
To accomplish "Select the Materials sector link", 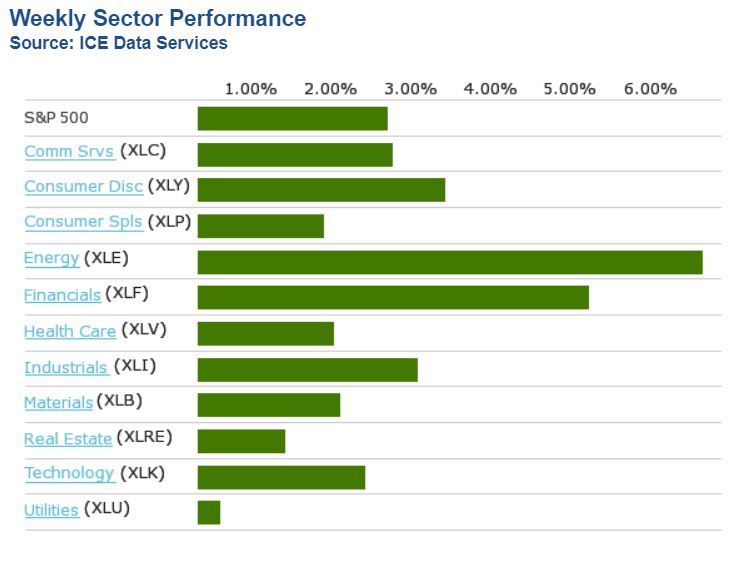I will click(58, 402).
